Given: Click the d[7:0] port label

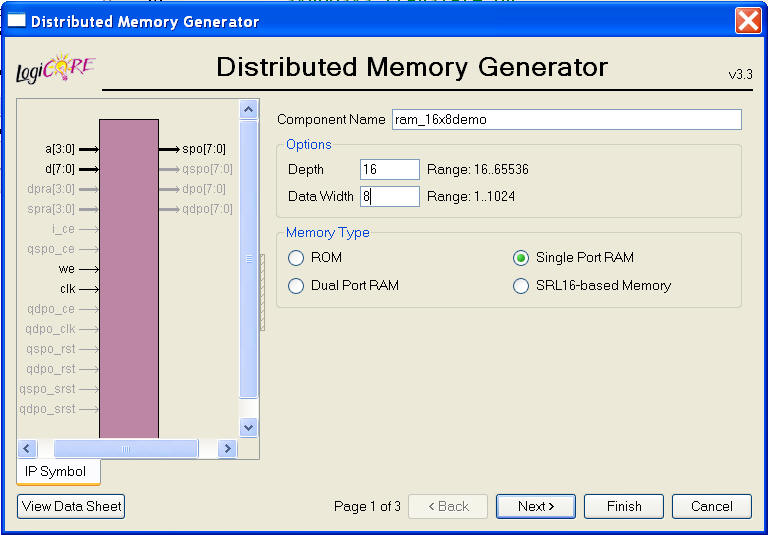Looking at the screenshot, I should [x=60, y=169].
